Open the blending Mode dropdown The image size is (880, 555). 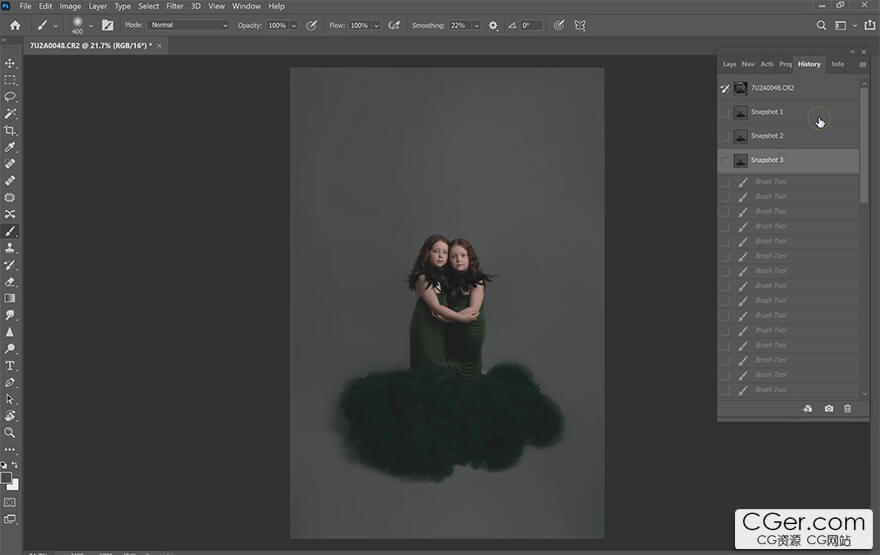(189, 25)
